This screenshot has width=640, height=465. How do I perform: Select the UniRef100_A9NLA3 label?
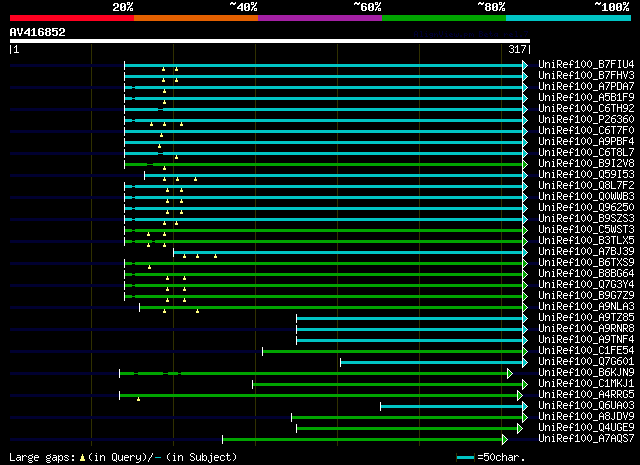click(586, 307)
